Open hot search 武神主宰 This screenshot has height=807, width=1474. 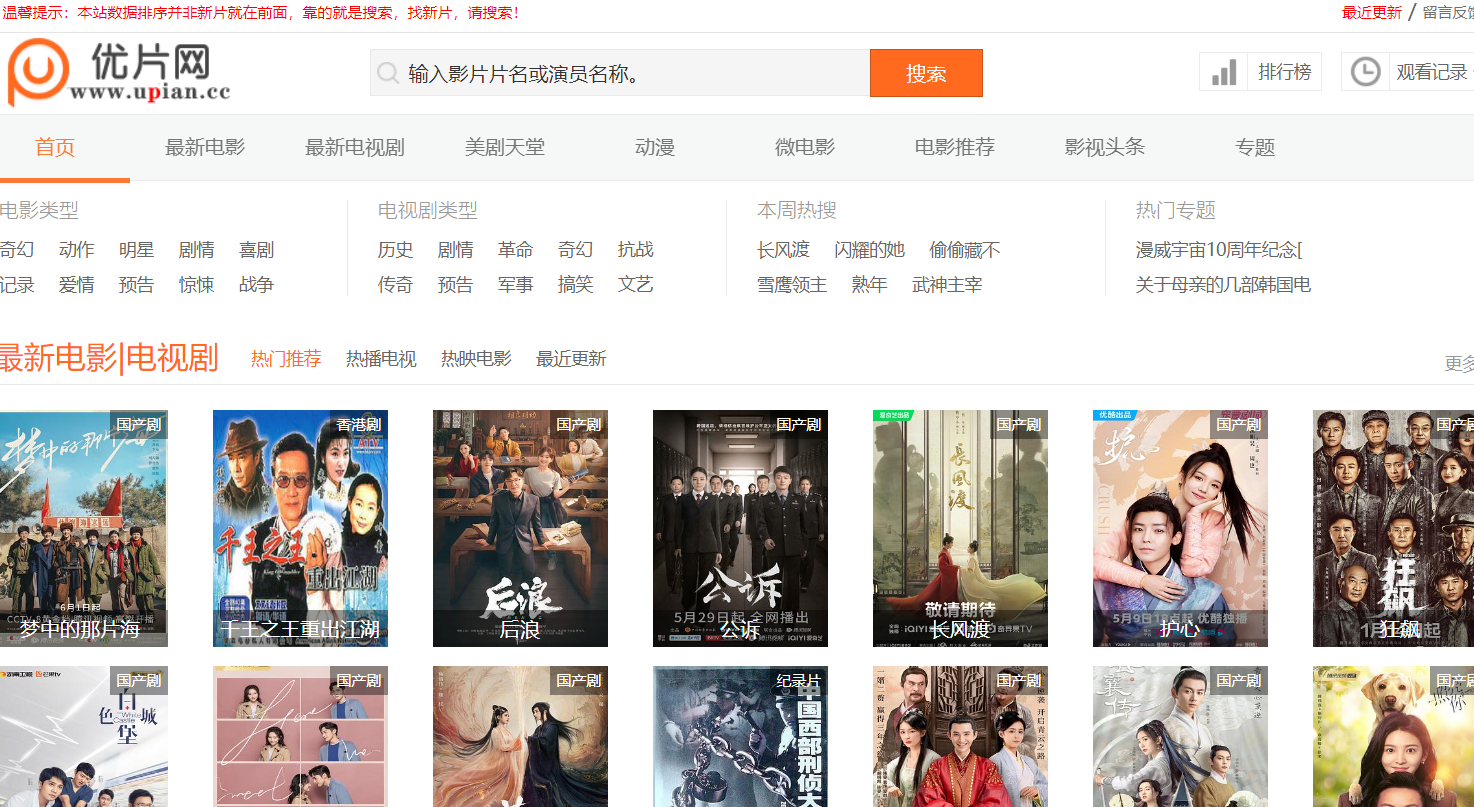pyautogui.click(x=947, y=285)
